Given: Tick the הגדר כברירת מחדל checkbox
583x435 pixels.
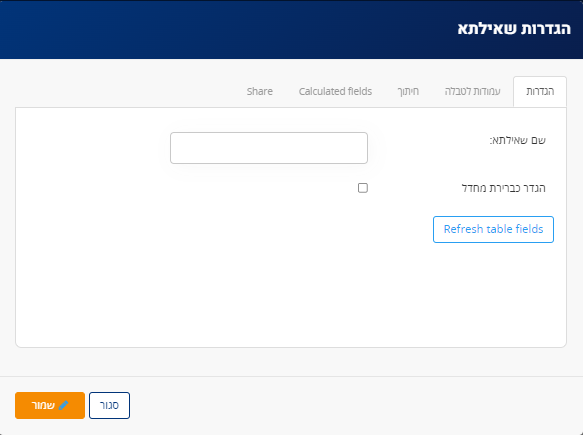Looking at the screenshot, I should [x=363, y=188].
